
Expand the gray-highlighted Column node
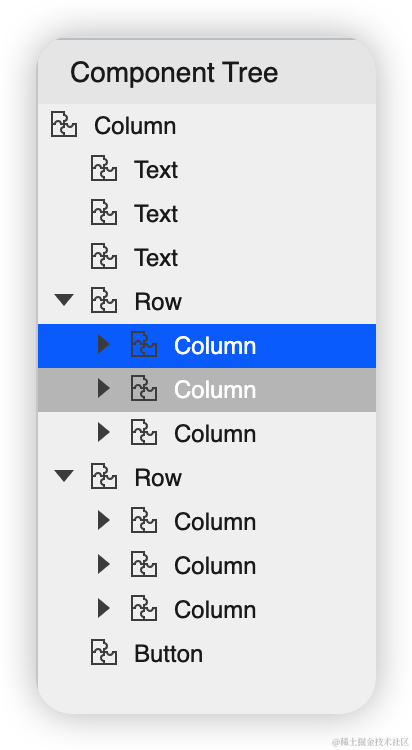coord(104,388)
